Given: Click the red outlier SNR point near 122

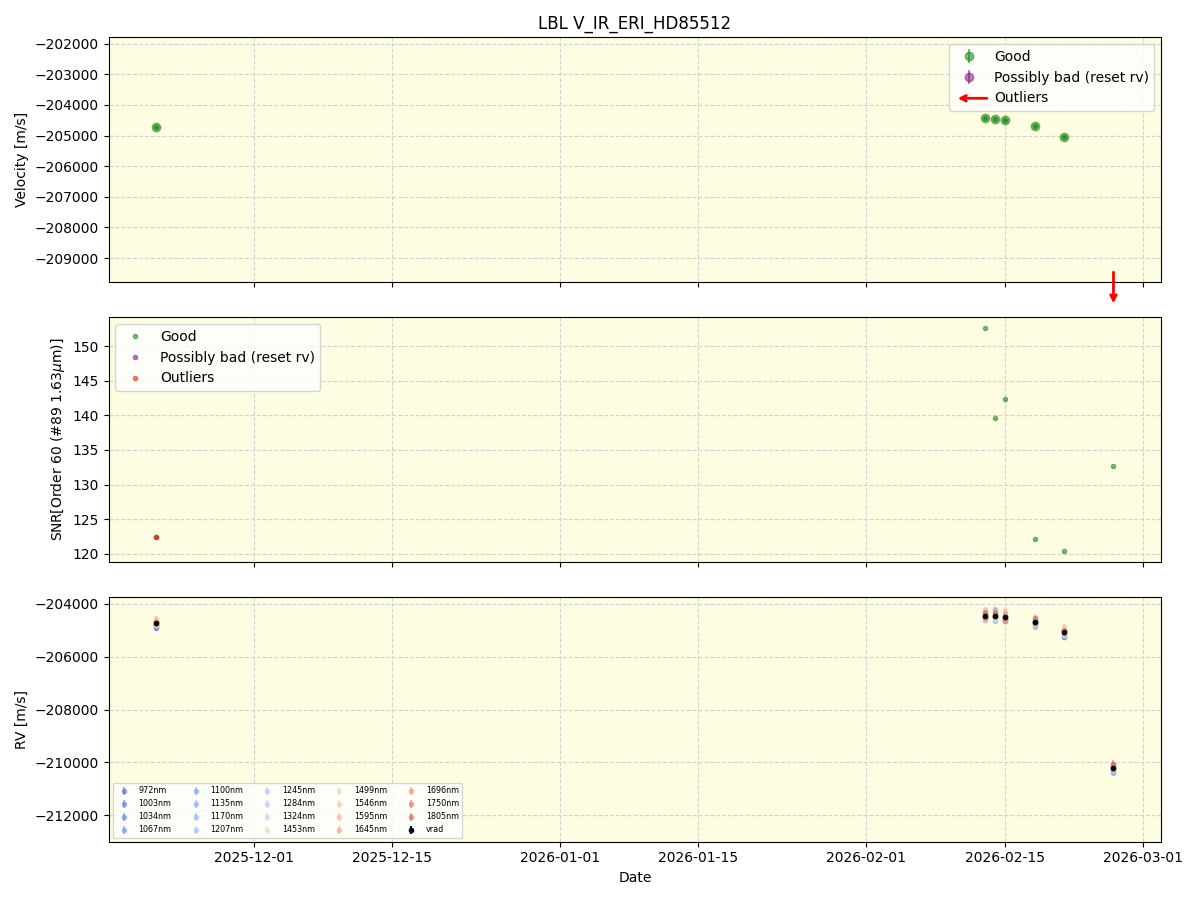Looking at the screenshot, I should tap(156, 537).
